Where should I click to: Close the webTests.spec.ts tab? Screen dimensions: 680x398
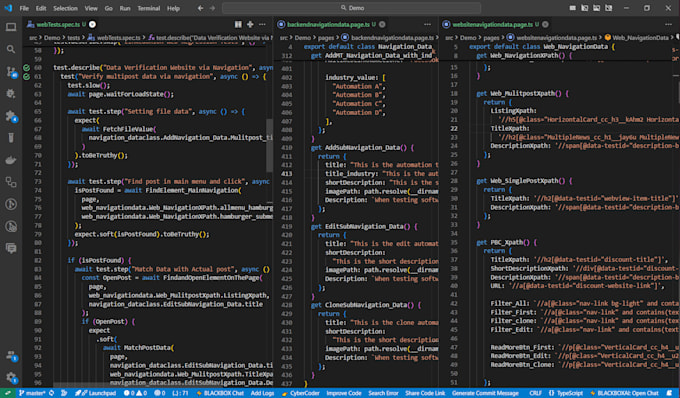(x=92, y=24)
